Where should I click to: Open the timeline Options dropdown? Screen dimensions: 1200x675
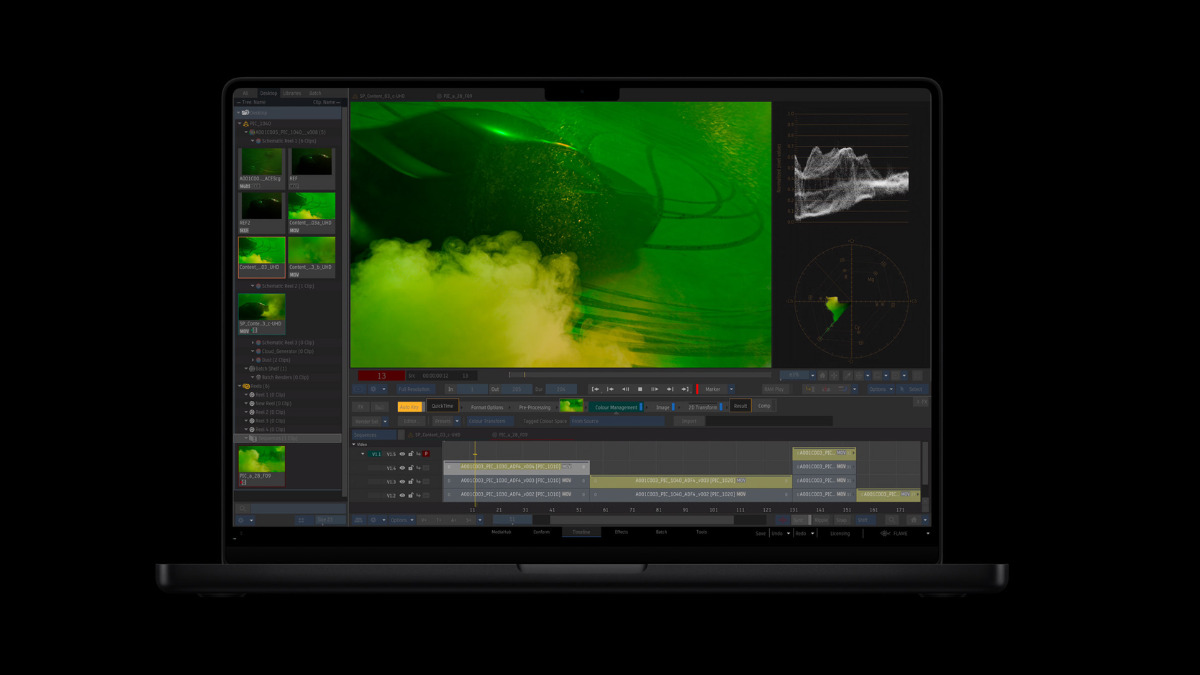pyautogui.click(x=400, y=520)
